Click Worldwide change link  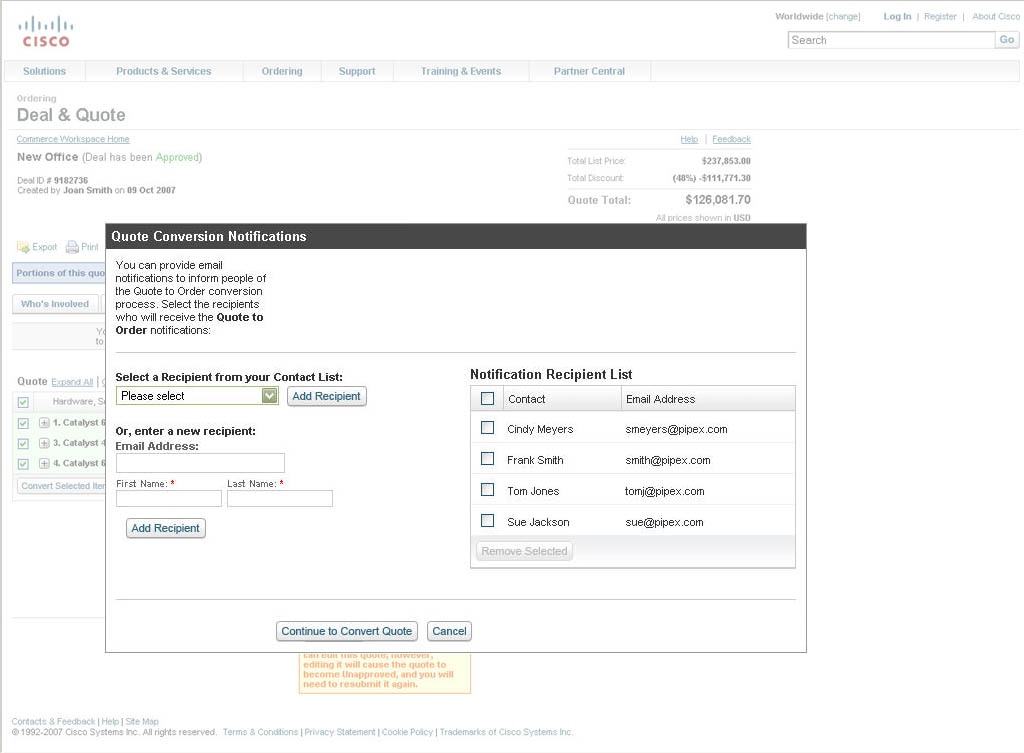tap(843, 16)
